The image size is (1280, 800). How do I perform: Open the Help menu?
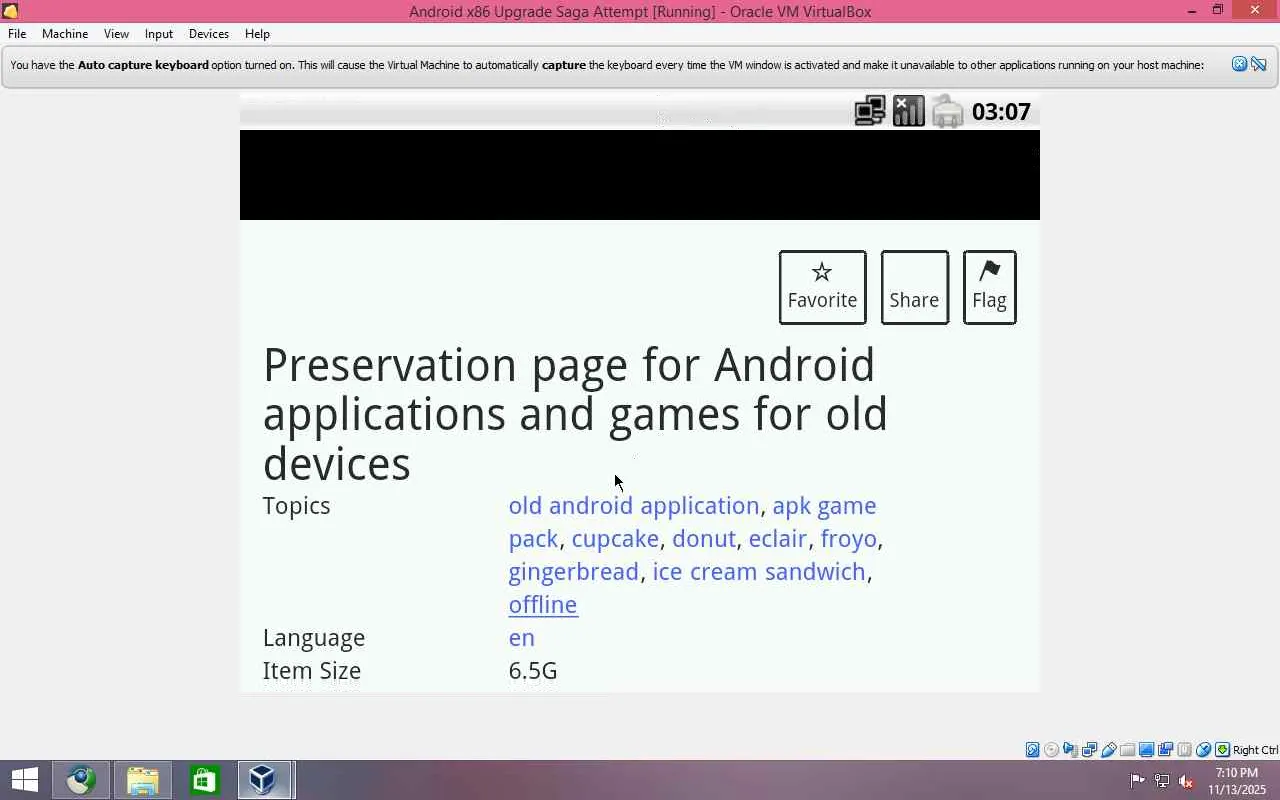pos(257,33)
